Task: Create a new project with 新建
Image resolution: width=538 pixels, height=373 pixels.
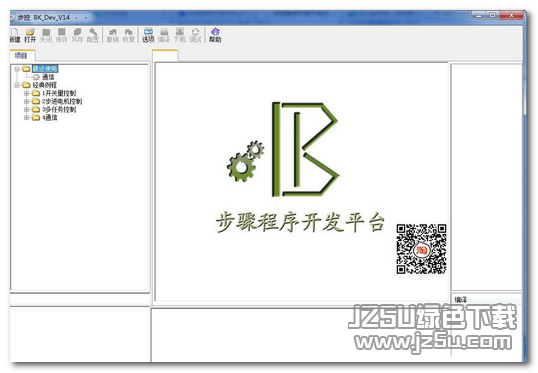Action: [x=15, y=36]
